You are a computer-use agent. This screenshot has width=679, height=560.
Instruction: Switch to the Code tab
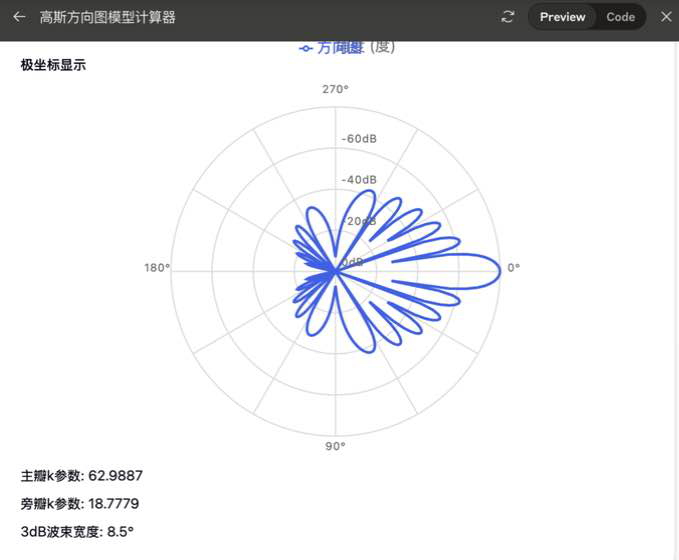pos(620,17)
